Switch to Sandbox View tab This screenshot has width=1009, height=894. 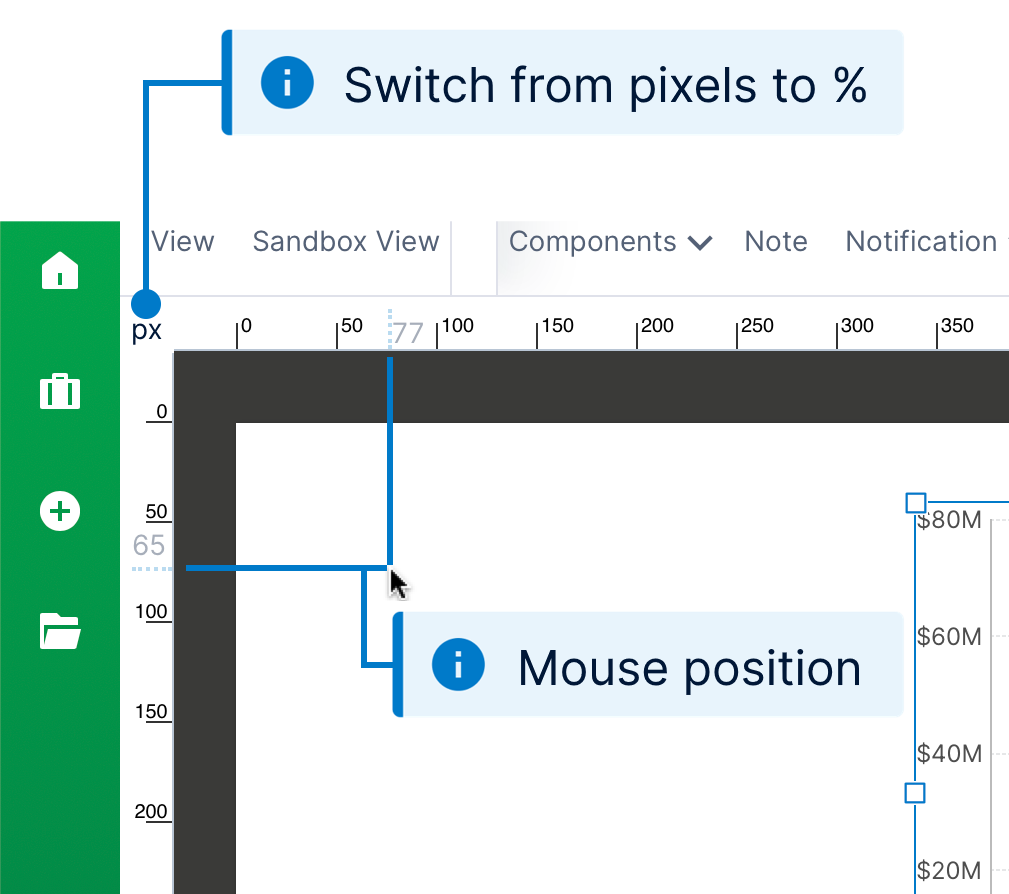346,241
